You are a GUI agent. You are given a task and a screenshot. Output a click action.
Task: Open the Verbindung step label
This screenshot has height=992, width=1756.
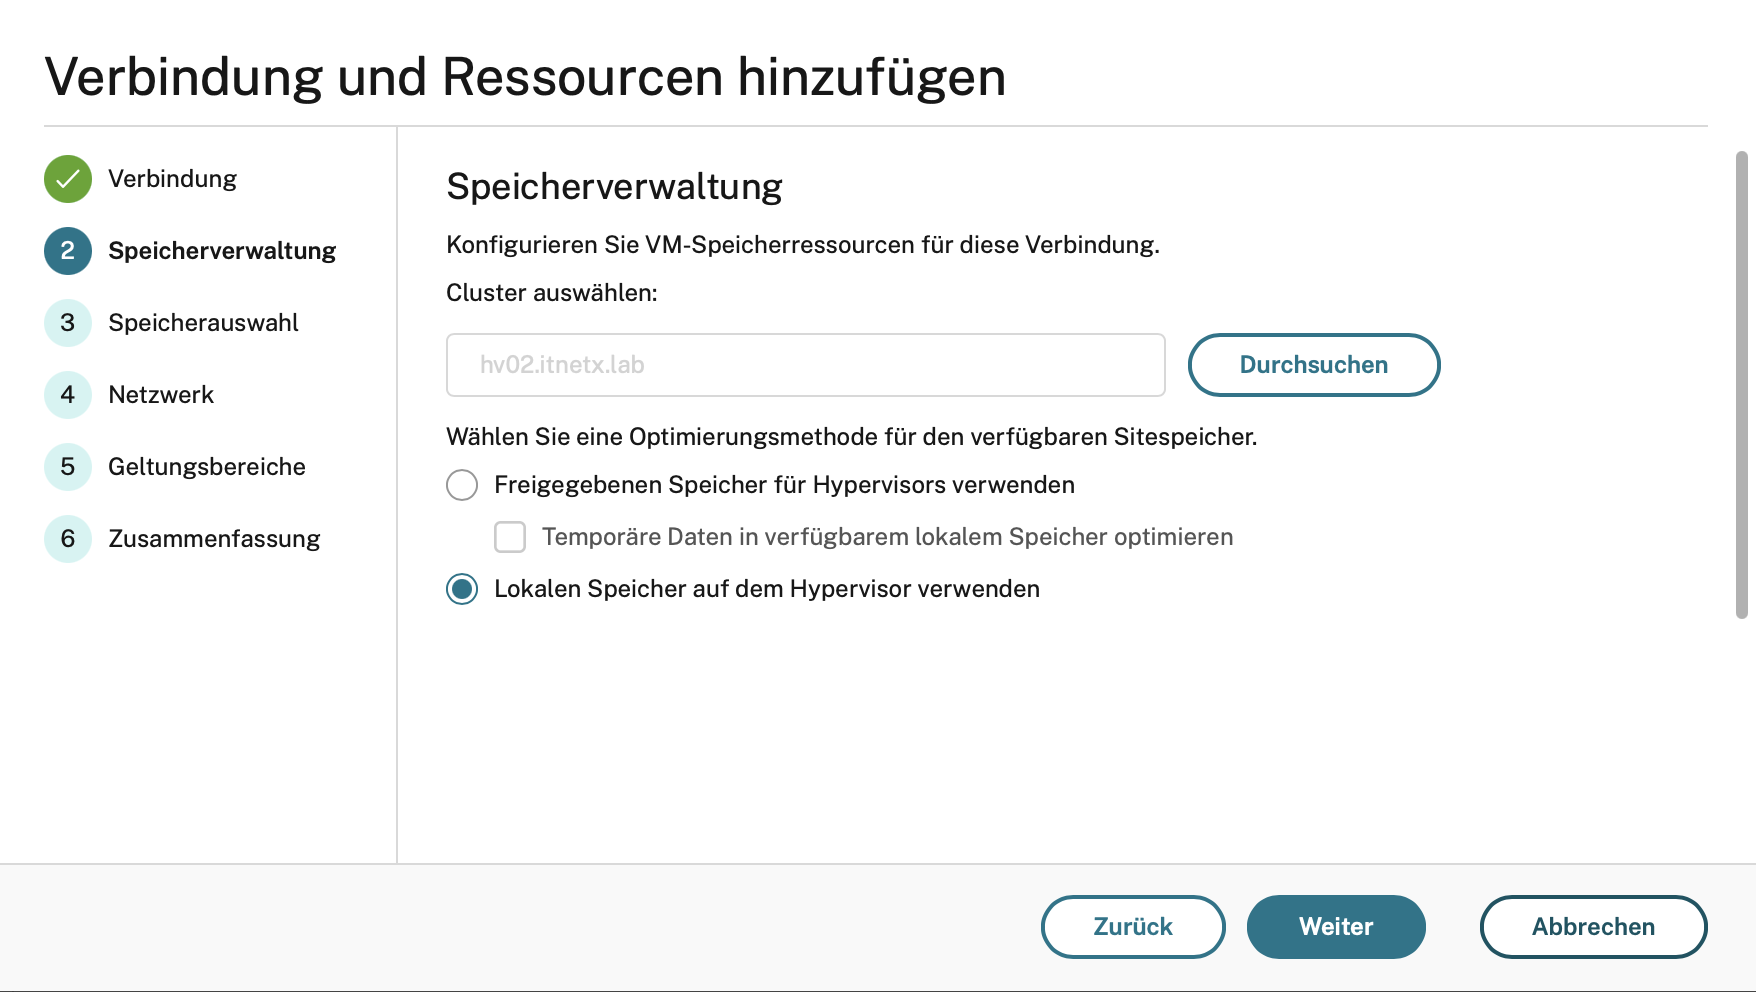point(172,179)
